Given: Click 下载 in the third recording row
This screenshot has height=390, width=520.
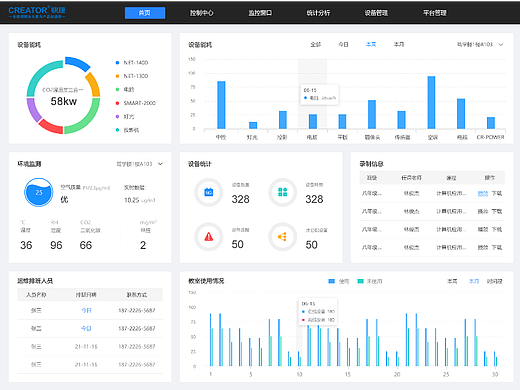Looking at the screenshot, I should pyautogui.click(x=497, y=229).
